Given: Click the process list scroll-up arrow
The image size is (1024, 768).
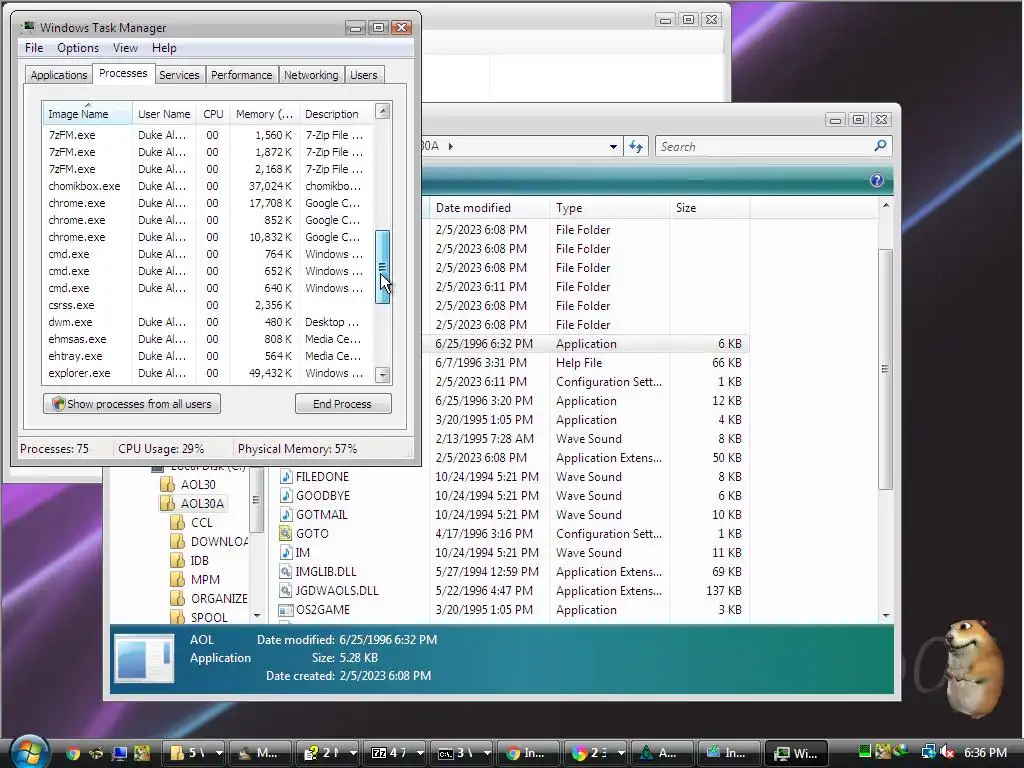Looking at the screenshot, I should (x=383, y=111).
